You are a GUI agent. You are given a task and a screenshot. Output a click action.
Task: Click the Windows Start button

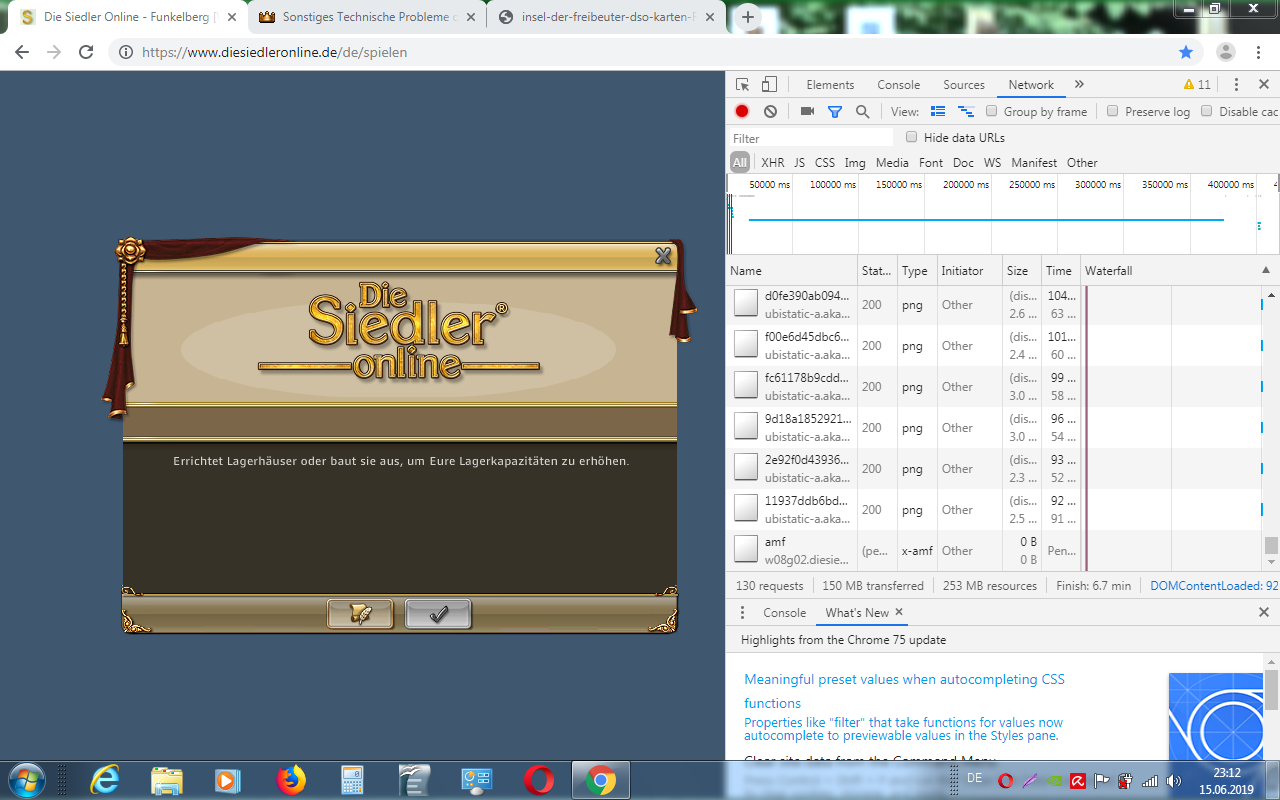pyautogui.click(x=26, y=779)
